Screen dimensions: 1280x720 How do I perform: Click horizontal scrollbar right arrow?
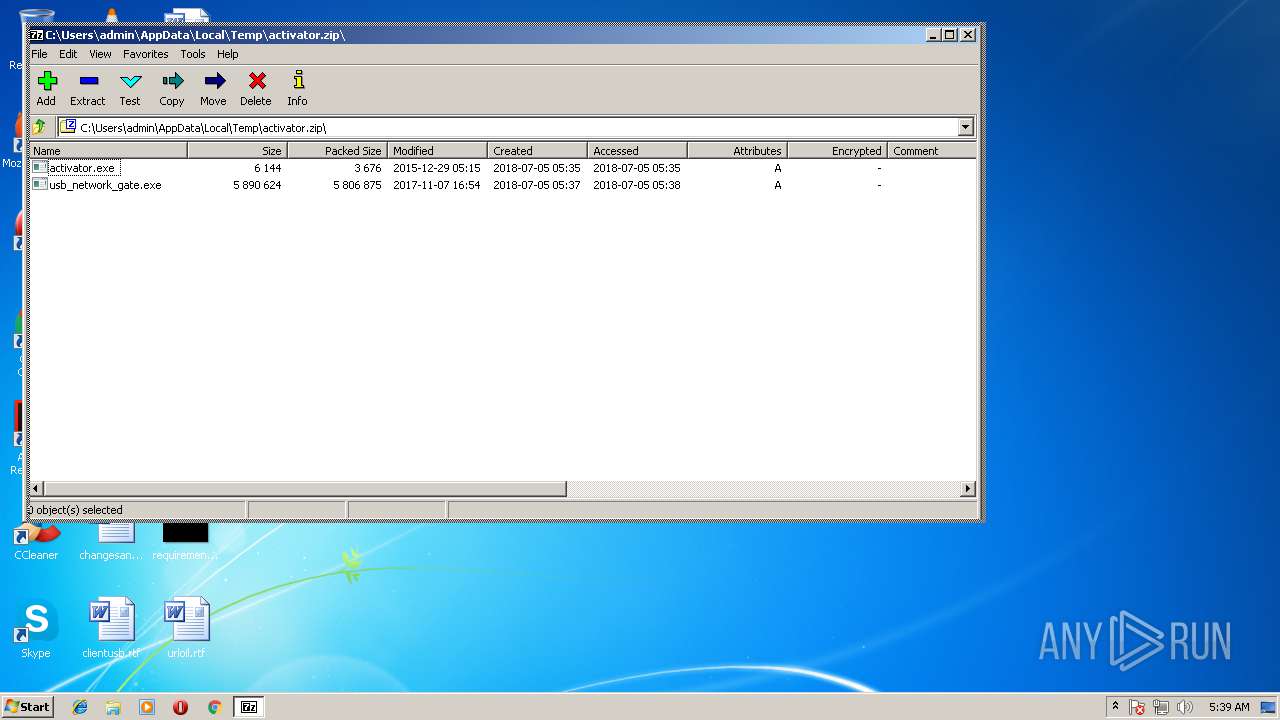[x=968, y=489]
